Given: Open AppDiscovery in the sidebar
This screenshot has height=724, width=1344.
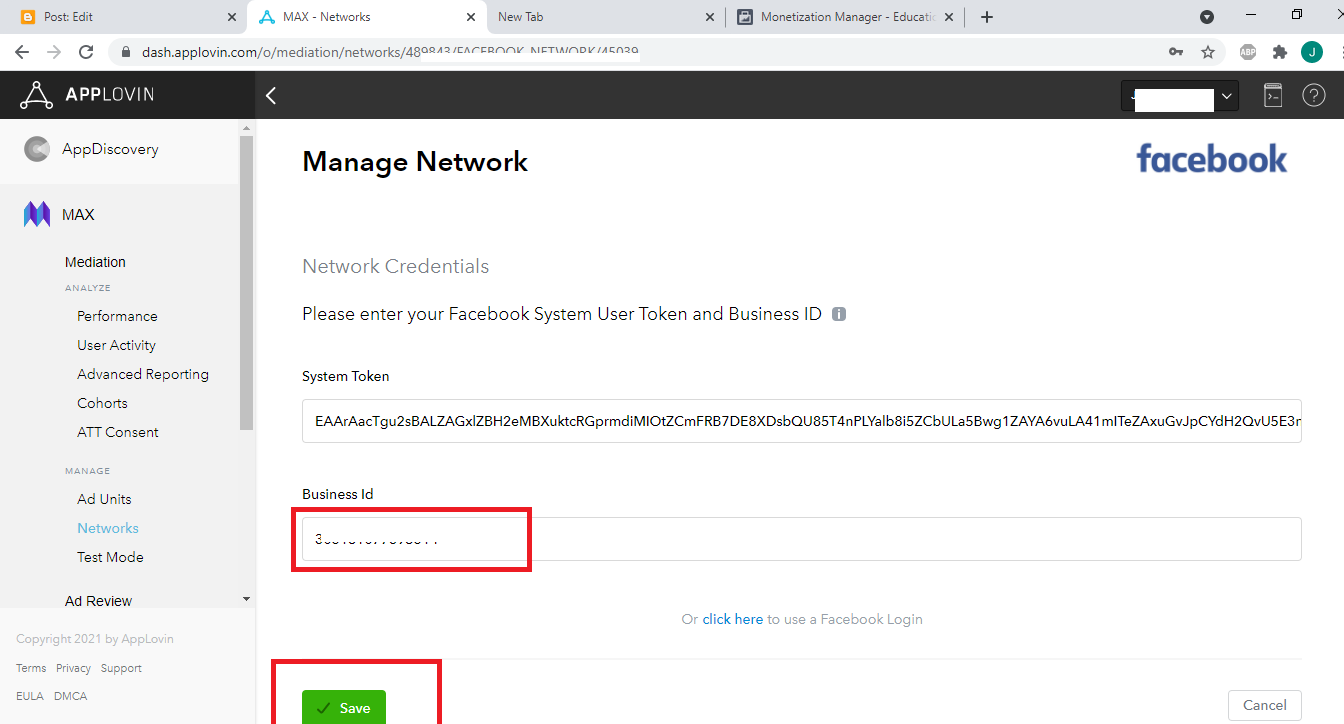Looking at the screenshot, I should coord(110,149).
